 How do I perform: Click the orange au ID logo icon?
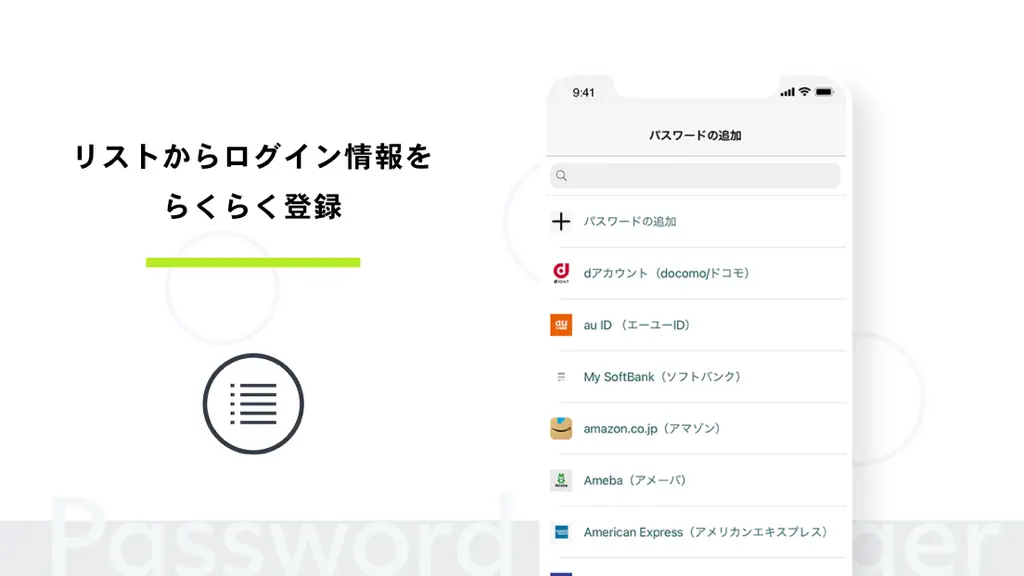point(561,325)
